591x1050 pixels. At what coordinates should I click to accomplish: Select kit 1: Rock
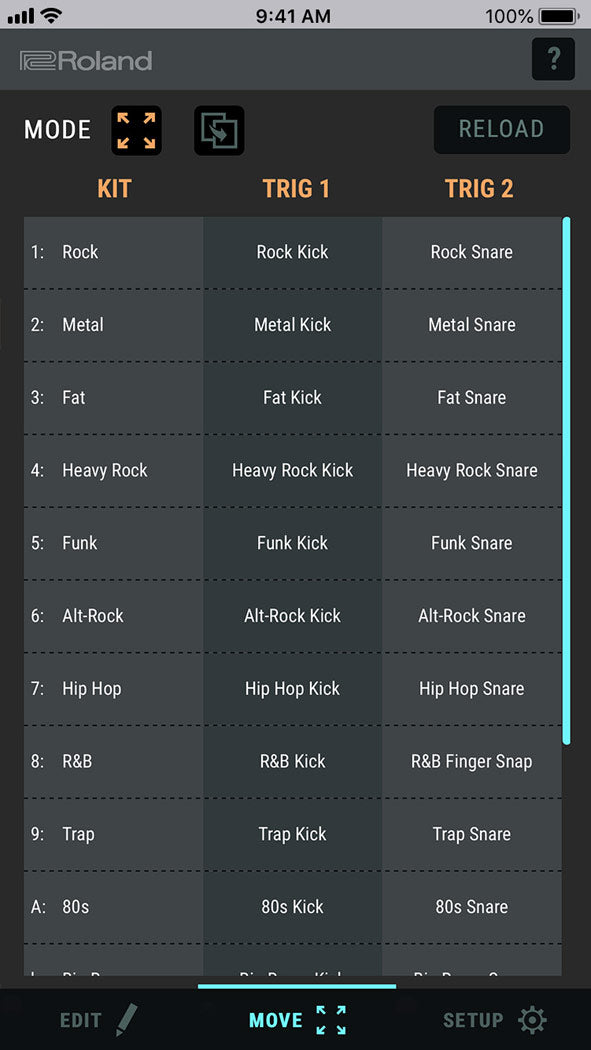click(113, 252)
